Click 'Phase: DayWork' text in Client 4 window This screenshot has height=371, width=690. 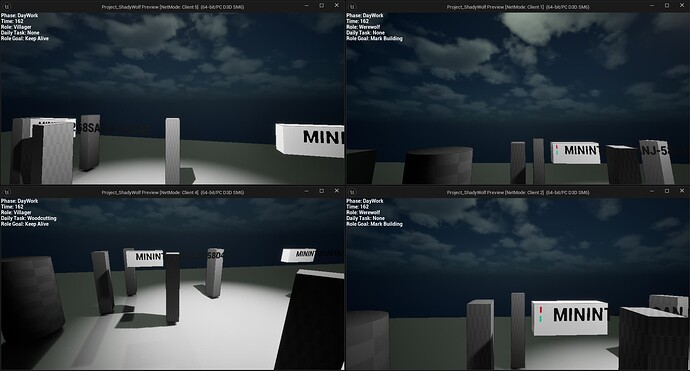tap(19, 201)
